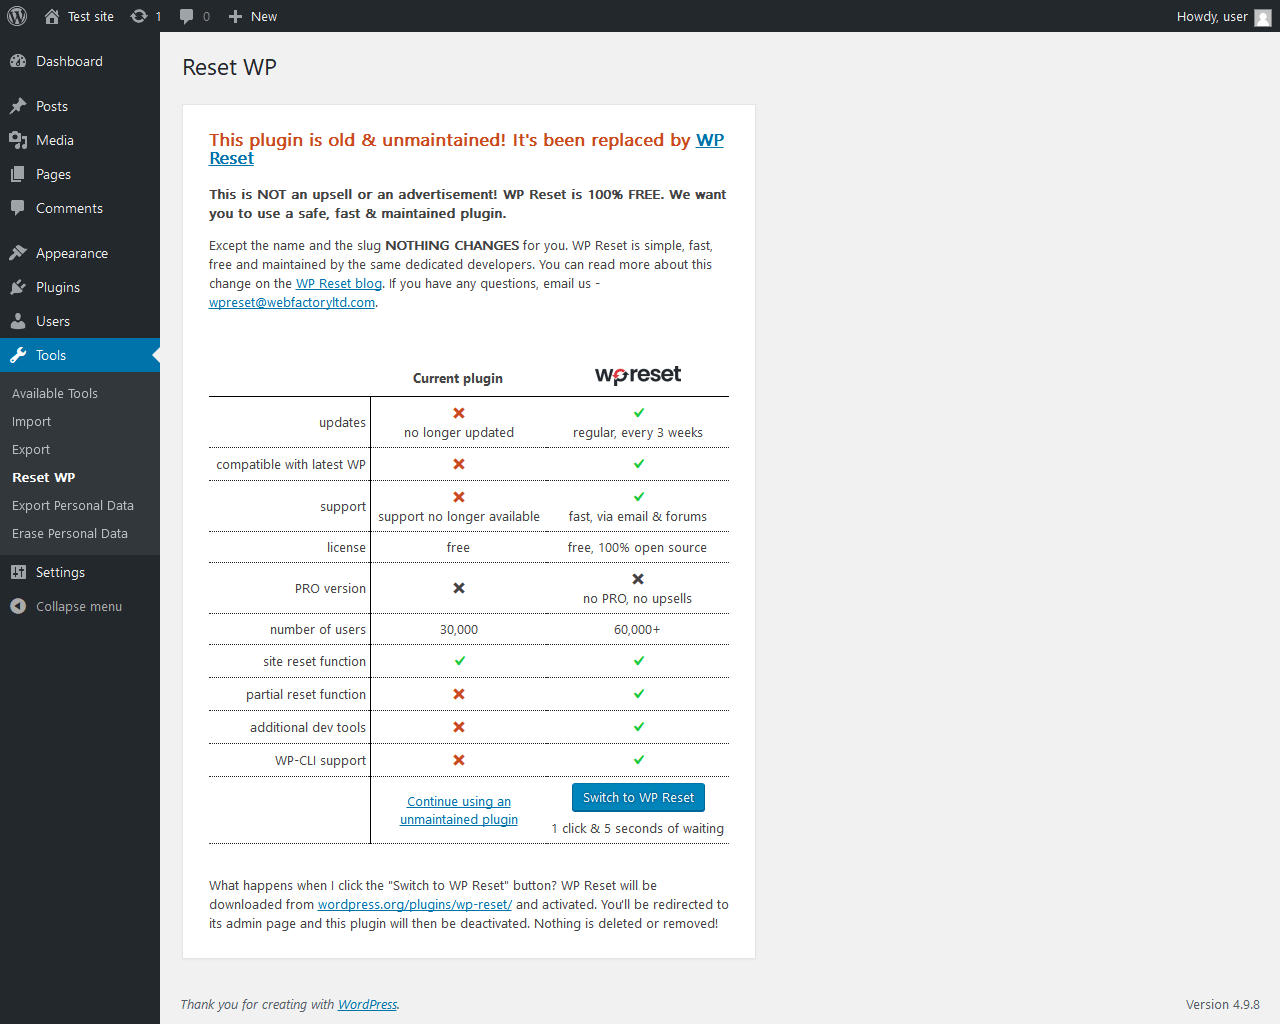Open the Media menu item
This screenshot has width=1280, height=1024.
pyautogui.click(x=80, y=140)
